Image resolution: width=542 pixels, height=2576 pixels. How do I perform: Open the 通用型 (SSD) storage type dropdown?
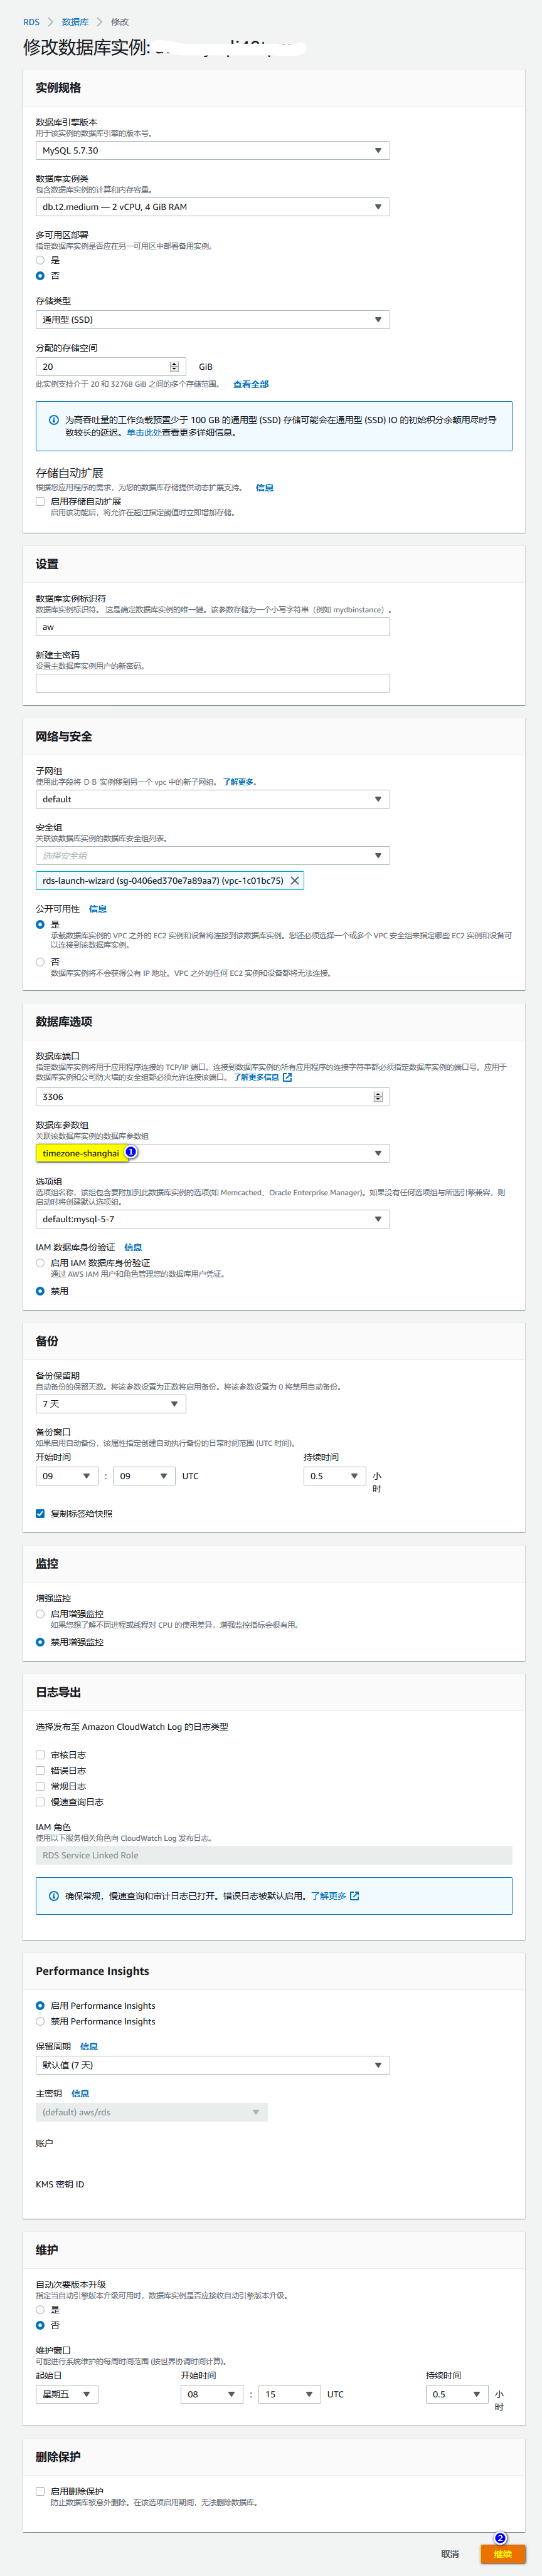coord(213,320)
